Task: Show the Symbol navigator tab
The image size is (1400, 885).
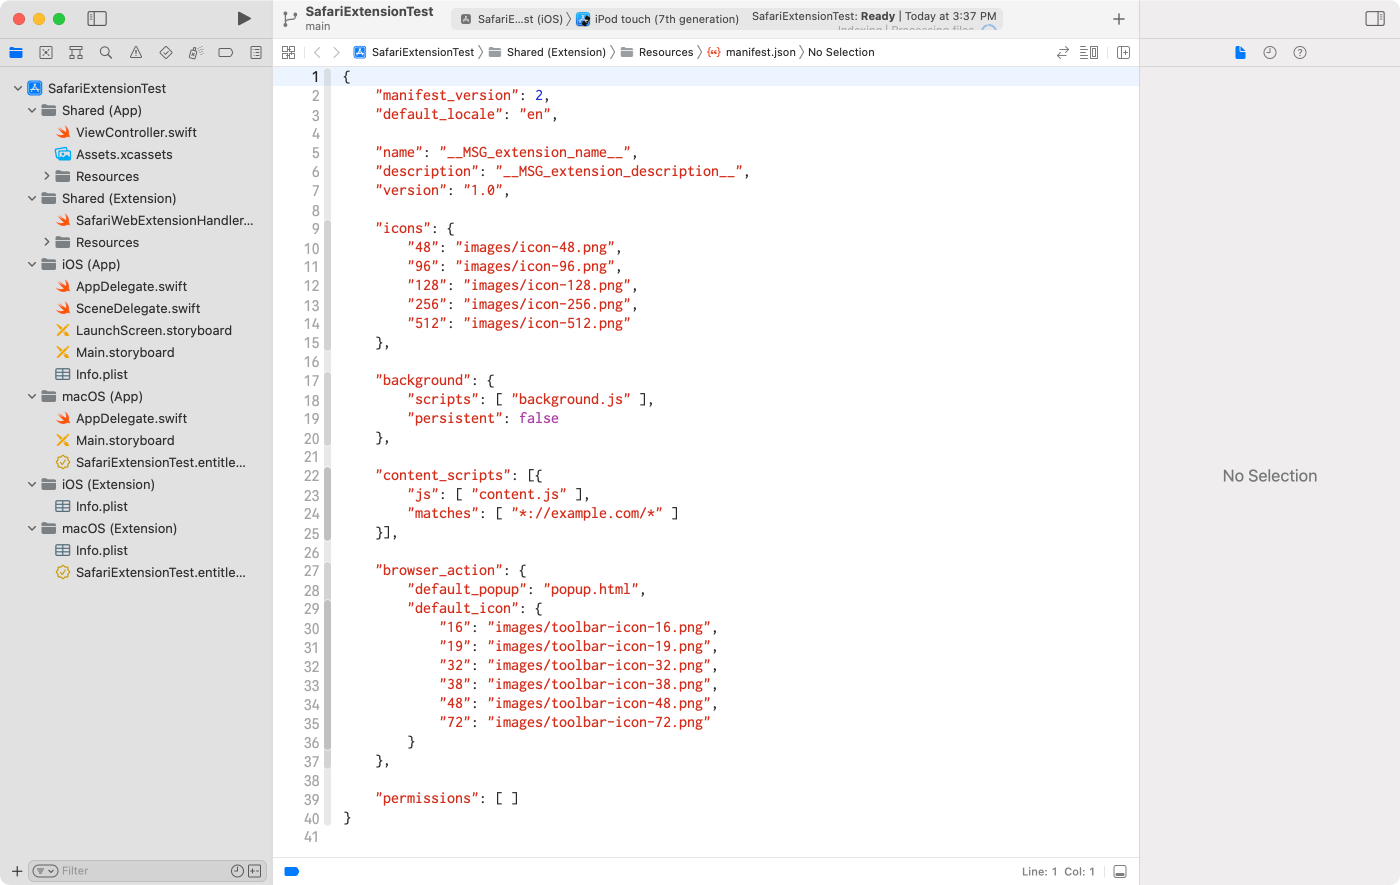Action: (x=76, y=52)
